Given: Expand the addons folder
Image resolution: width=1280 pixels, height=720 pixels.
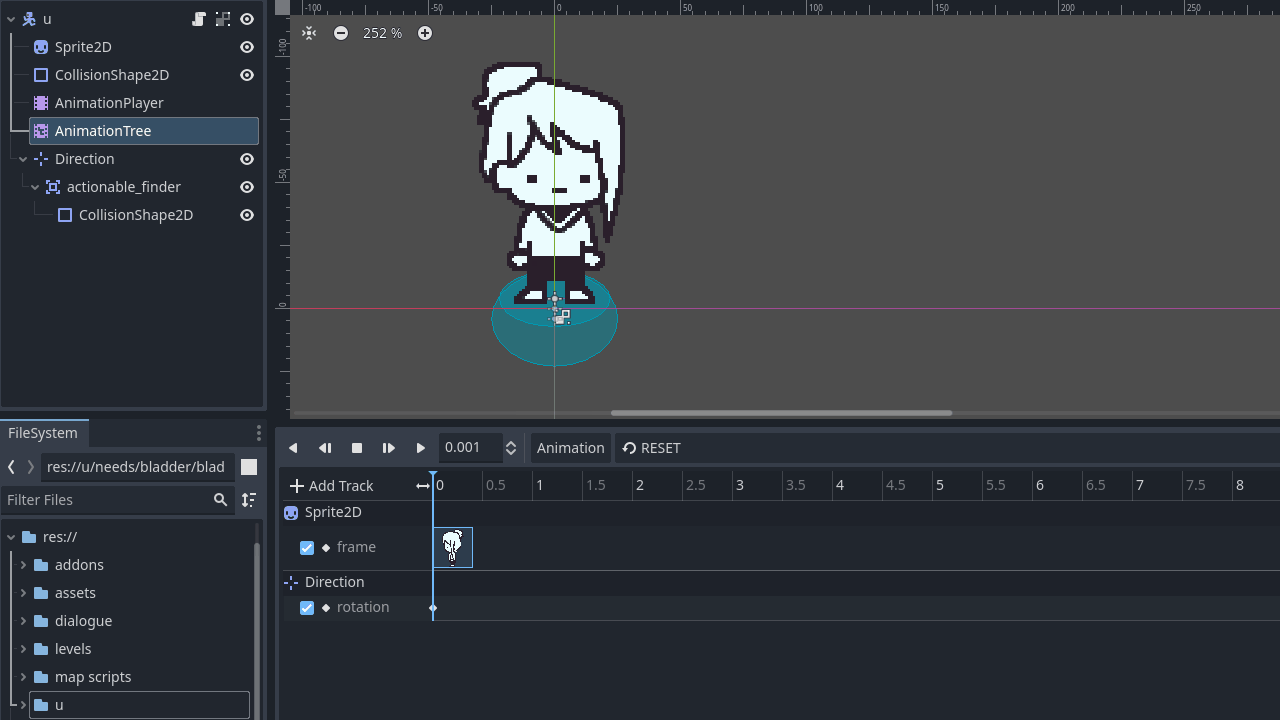Looking at the screenshot, I should [23, 565].
